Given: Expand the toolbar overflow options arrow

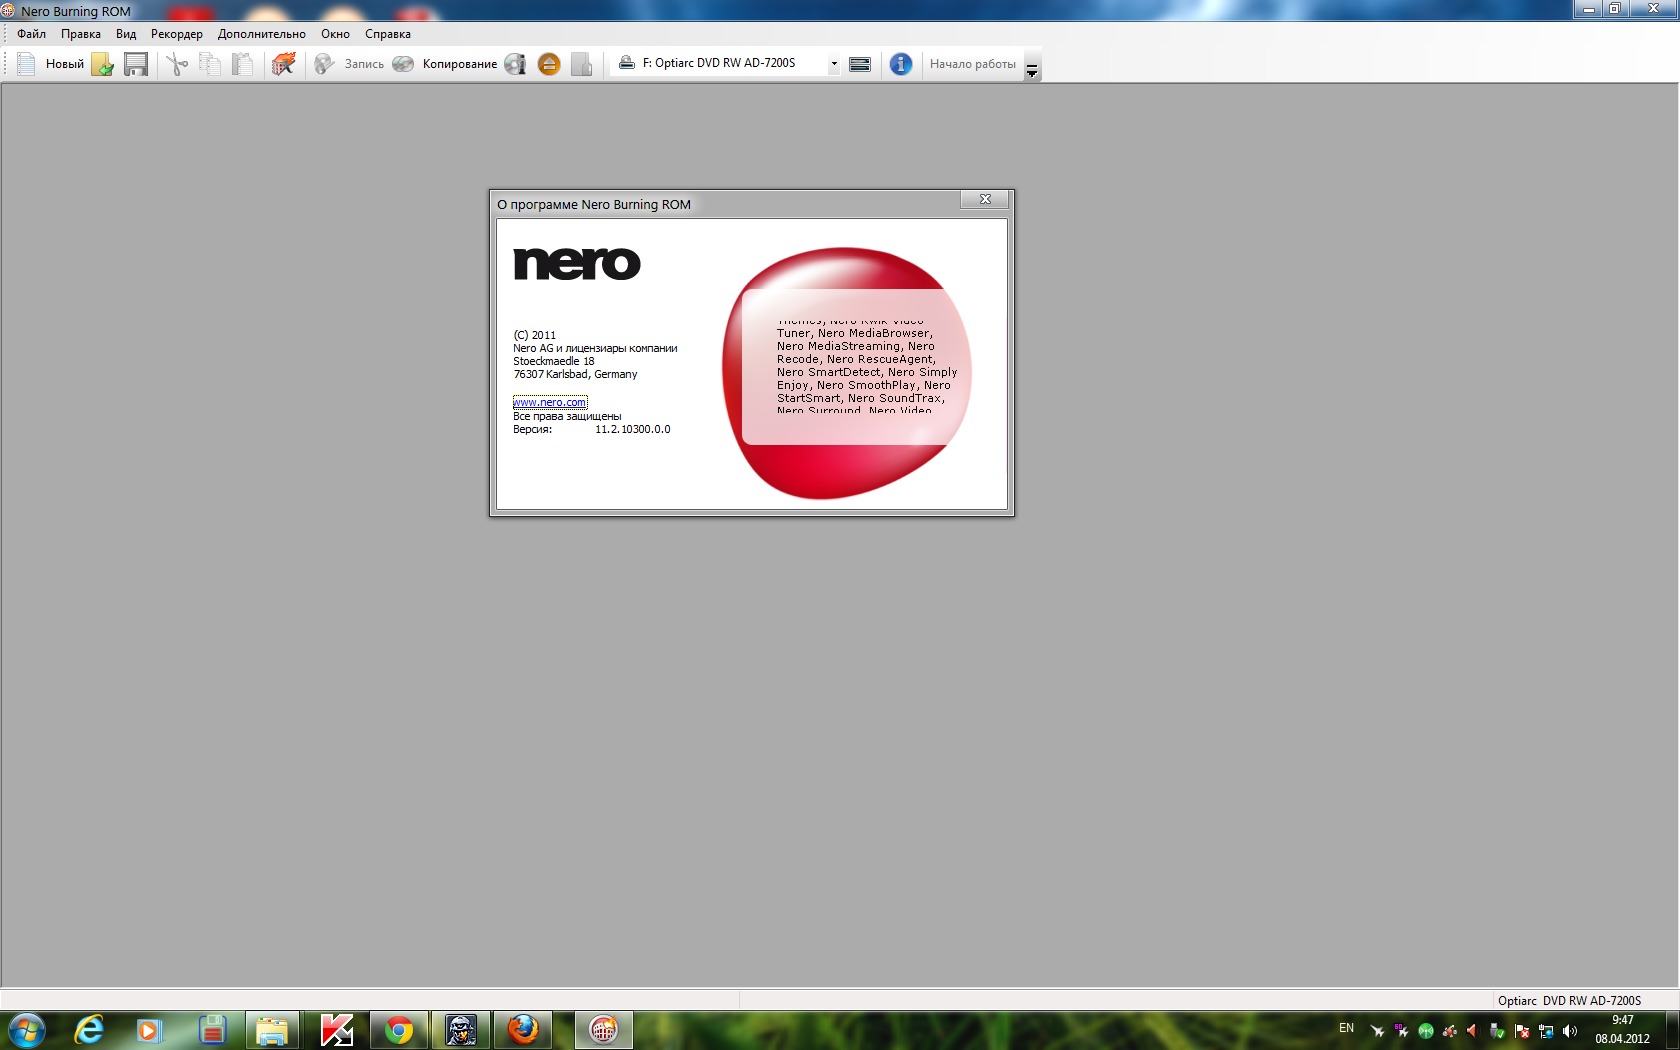Looking at the screenshot, I should pyautogui.click(x=1032, y=66).
